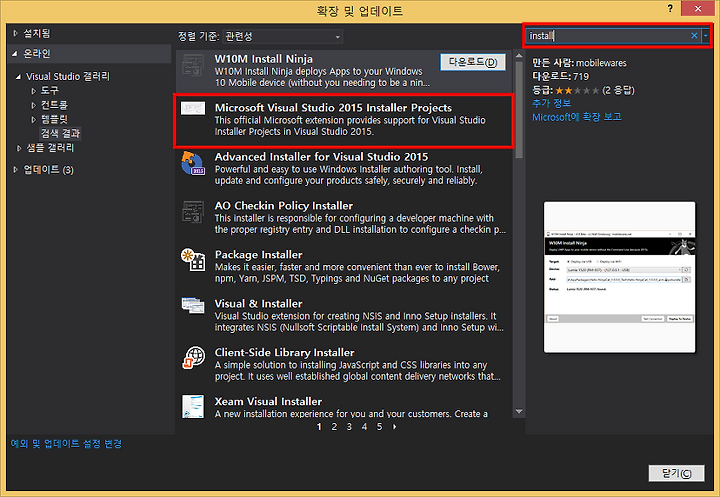
Task: Open the W10M Install Ninja preview thumbnail
Action: tap(619, 277)
